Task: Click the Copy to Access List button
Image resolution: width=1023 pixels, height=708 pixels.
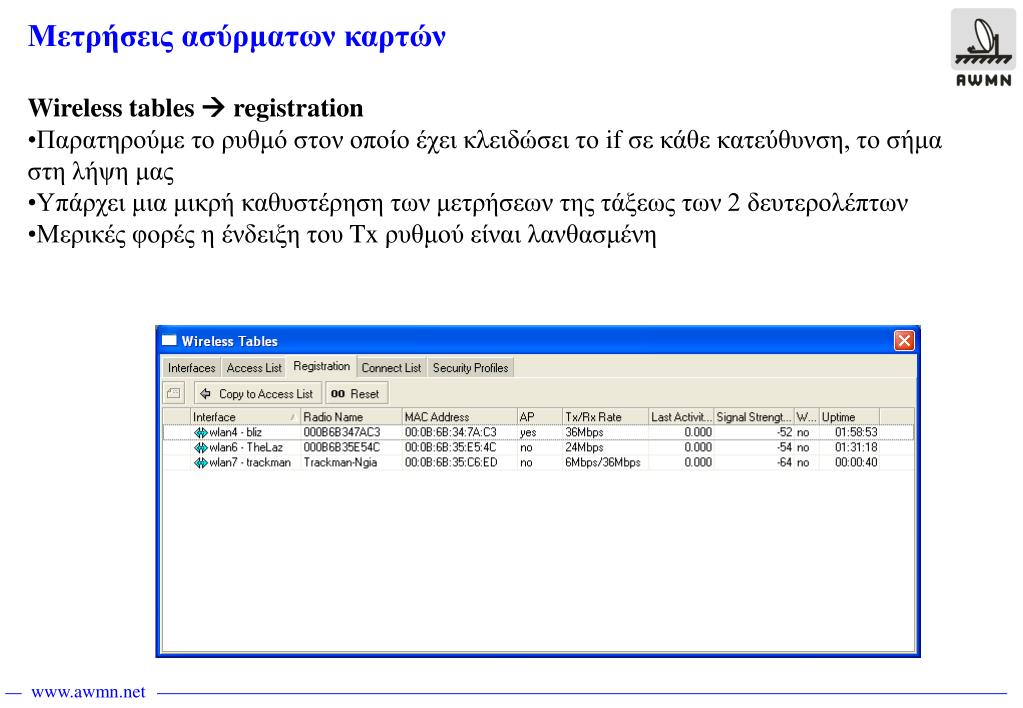Action: point(258,393)
